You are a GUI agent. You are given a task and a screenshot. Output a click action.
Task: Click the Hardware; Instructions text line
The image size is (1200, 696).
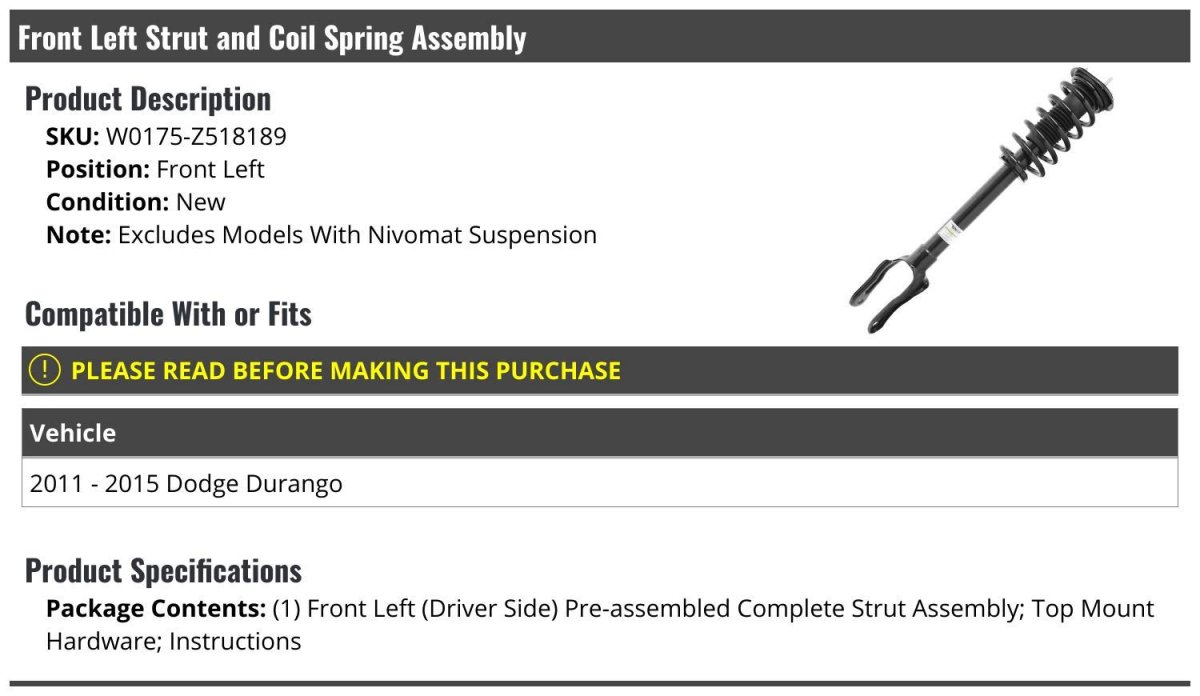pos(173,641)
